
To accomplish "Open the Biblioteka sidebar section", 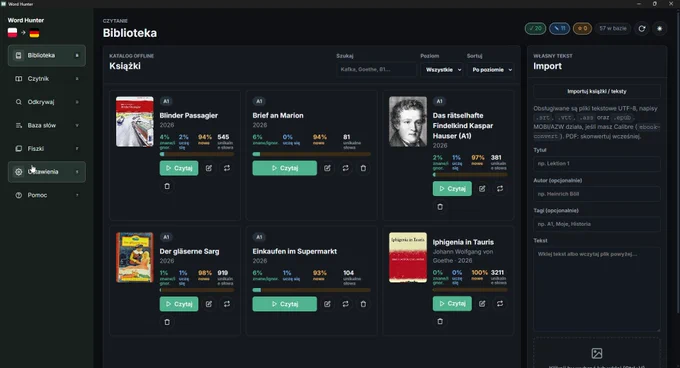I will [47, 55].
